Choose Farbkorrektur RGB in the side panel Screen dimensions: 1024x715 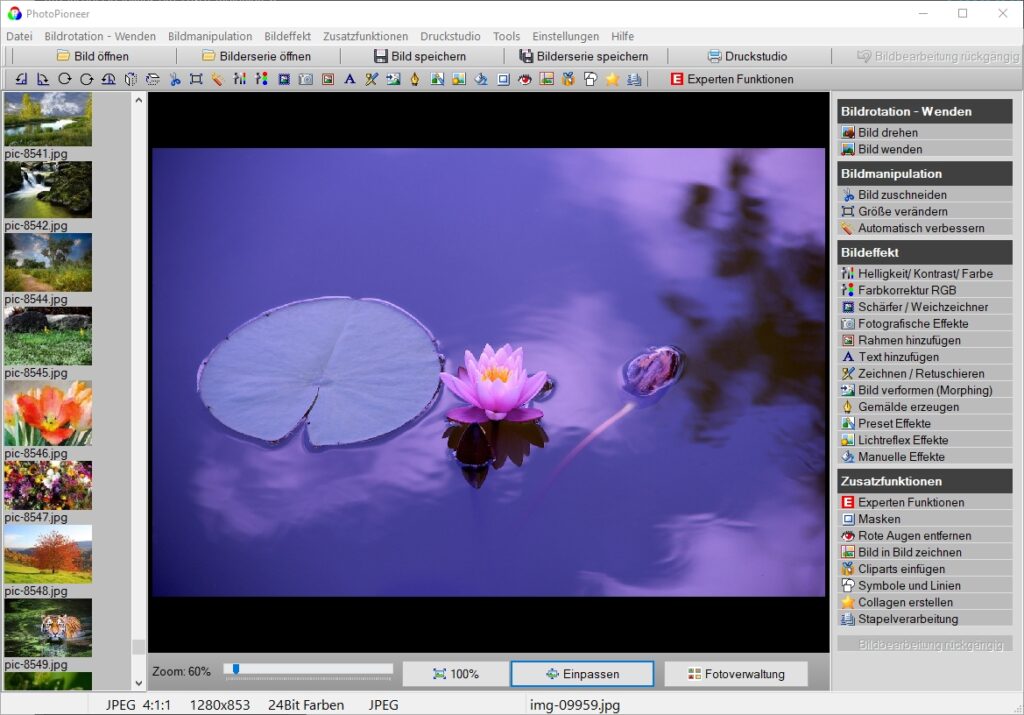[906, 290]
